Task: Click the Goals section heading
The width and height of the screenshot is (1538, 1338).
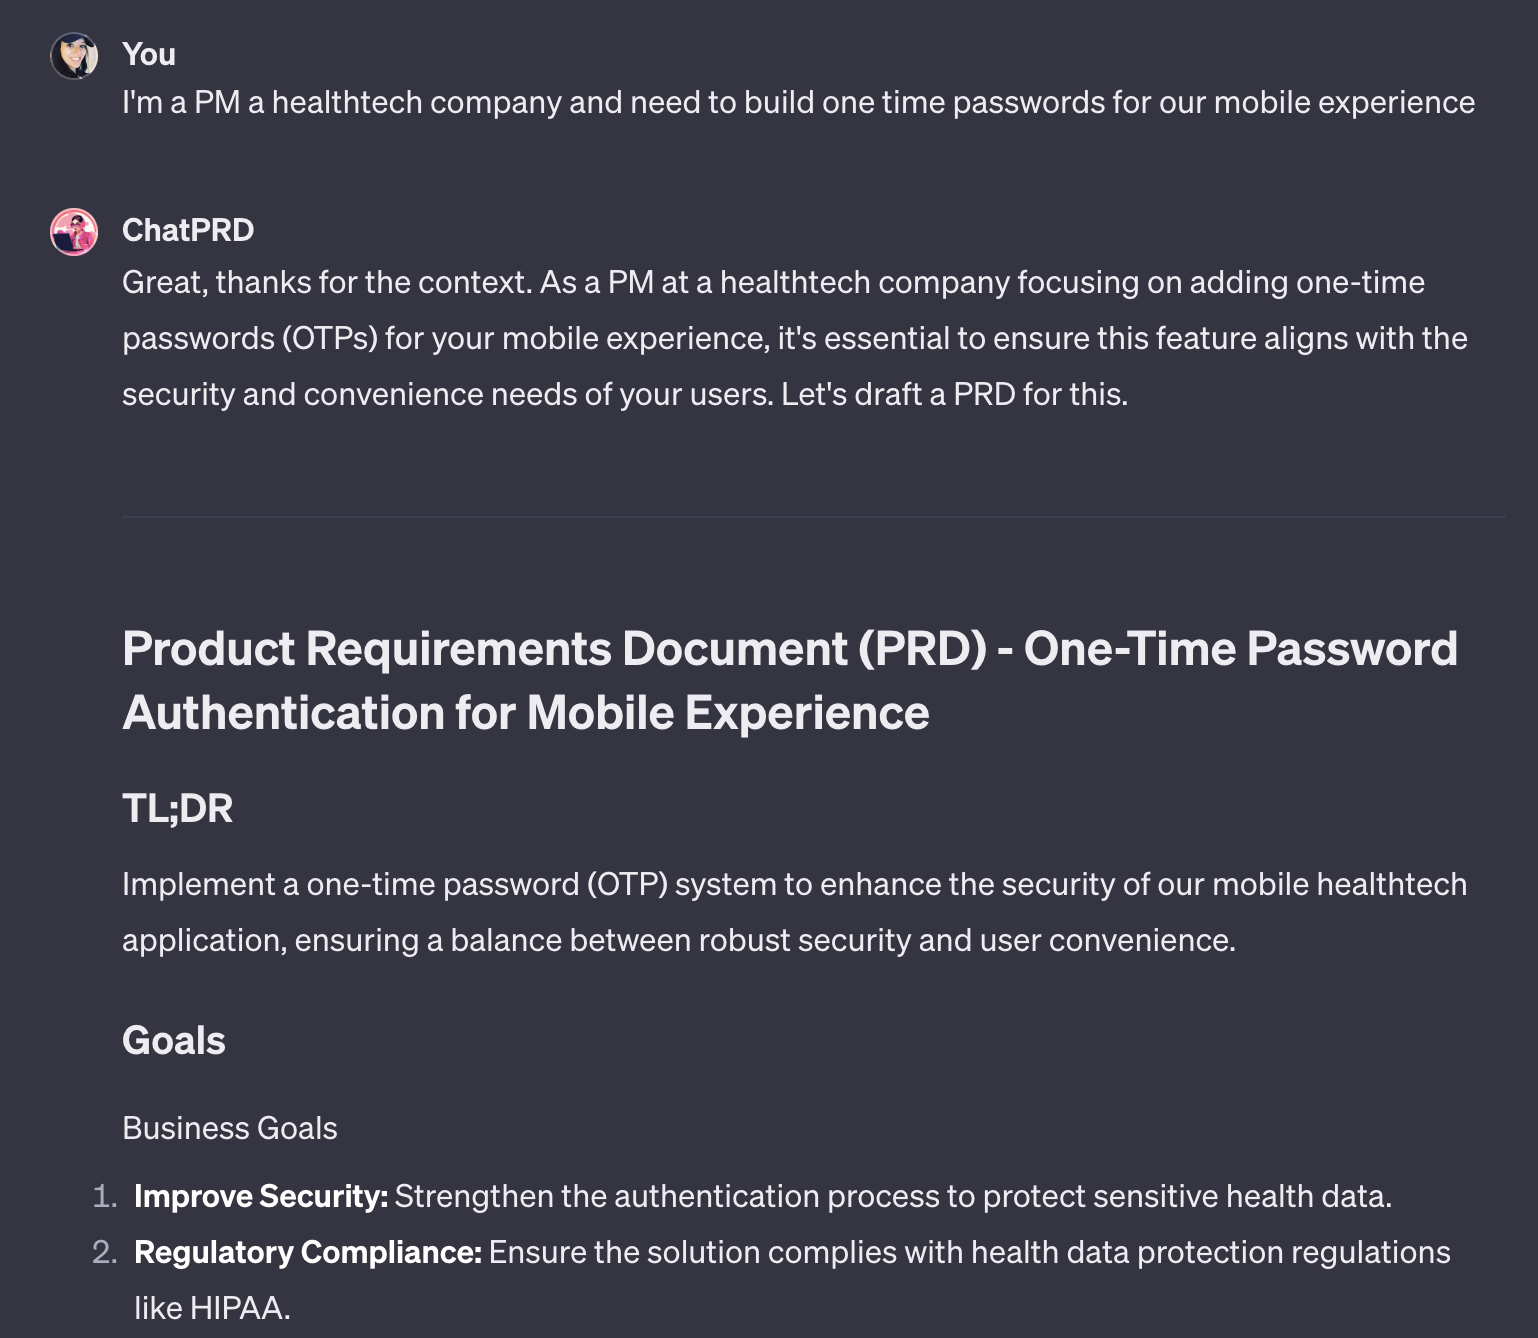Action: point(174,1040)
